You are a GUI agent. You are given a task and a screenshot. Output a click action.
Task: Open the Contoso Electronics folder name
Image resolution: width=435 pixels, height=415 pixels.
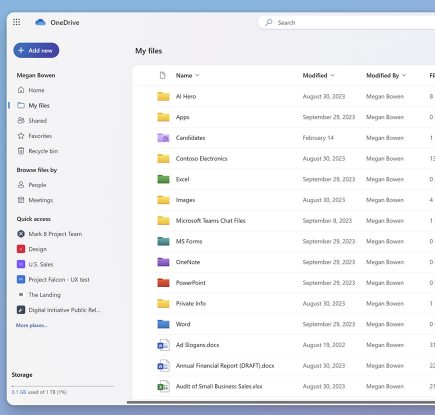click(202, 158)
